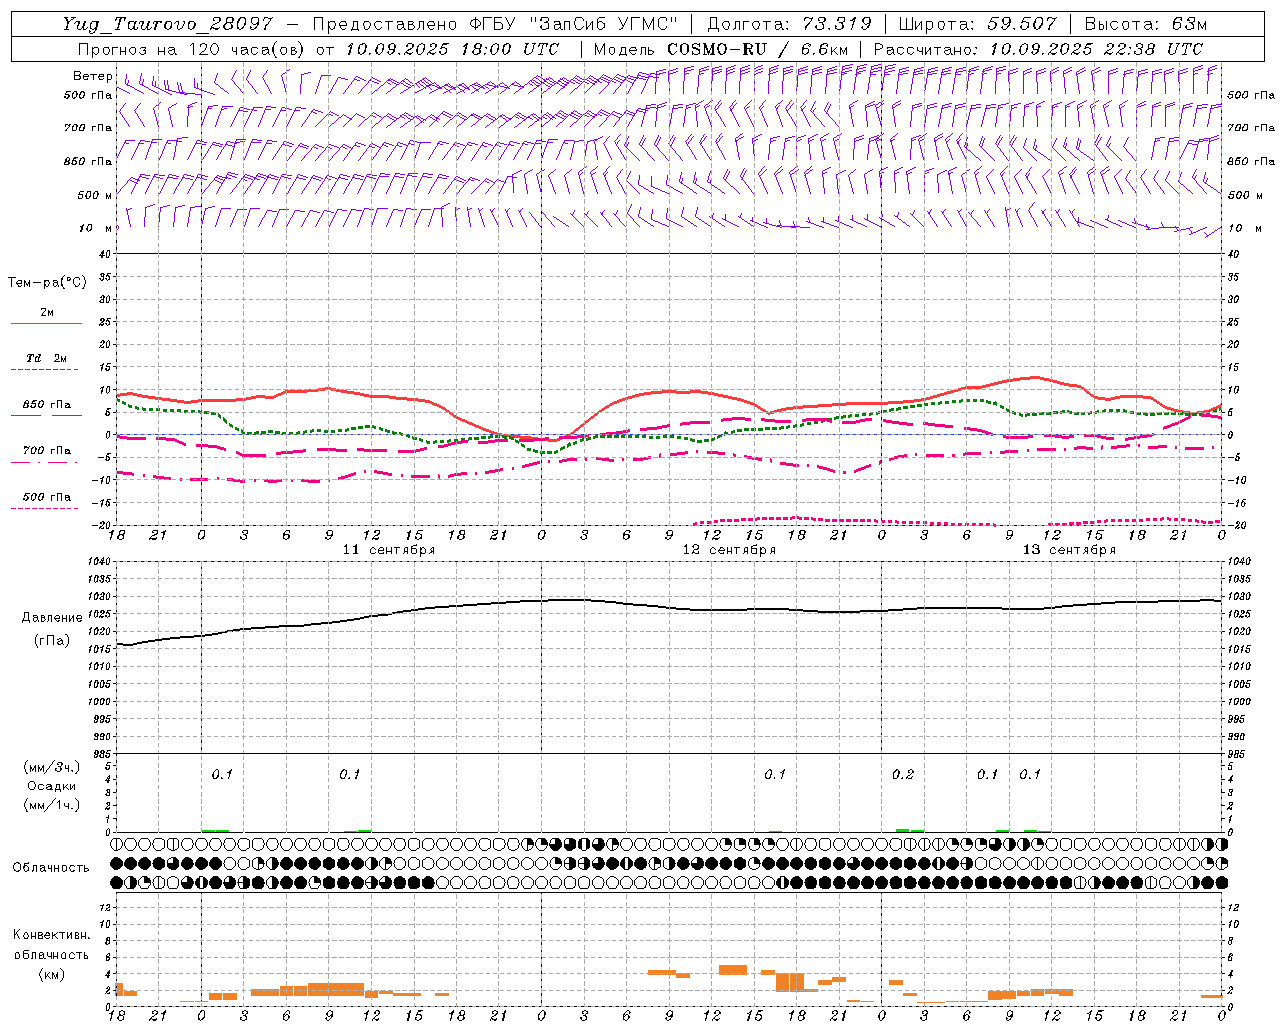Click the (мм/1ч.) precipitation unit label
This screenshot has width=1280, height=1024.
[x=52, y=805]
